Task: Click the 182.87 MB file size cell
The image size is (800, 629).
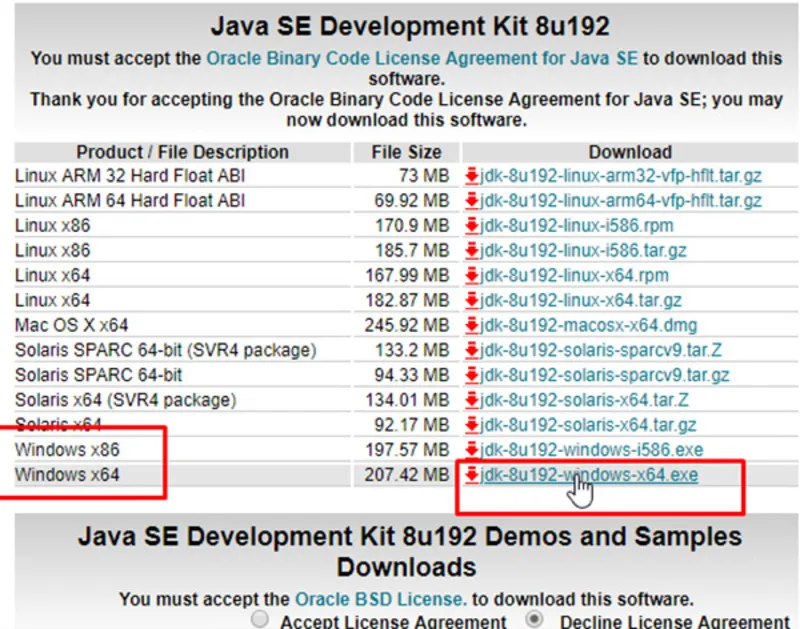Action: click(407, 300)
